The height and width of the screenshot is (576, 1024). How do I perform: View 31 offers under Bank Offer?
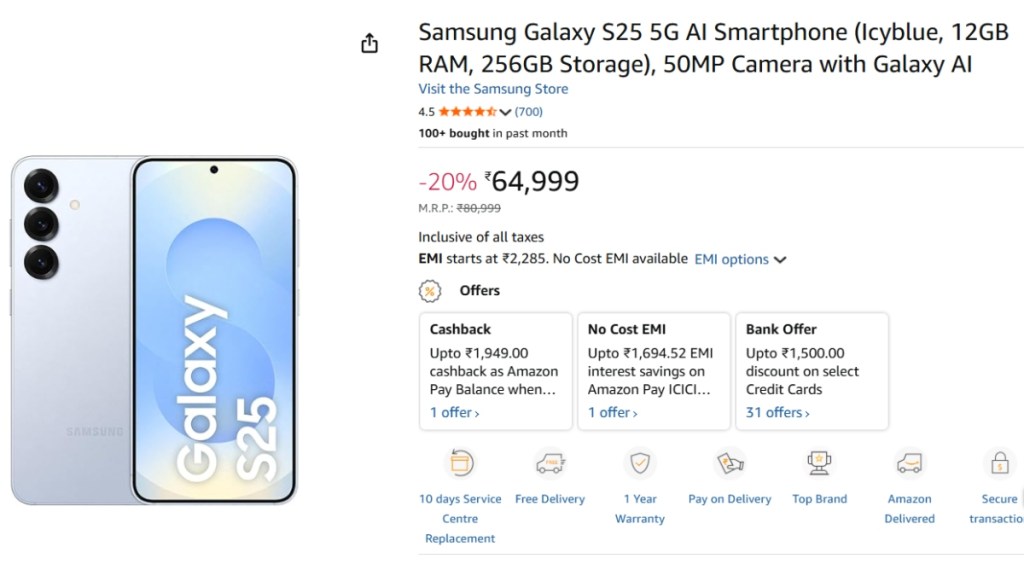point(777,412)
